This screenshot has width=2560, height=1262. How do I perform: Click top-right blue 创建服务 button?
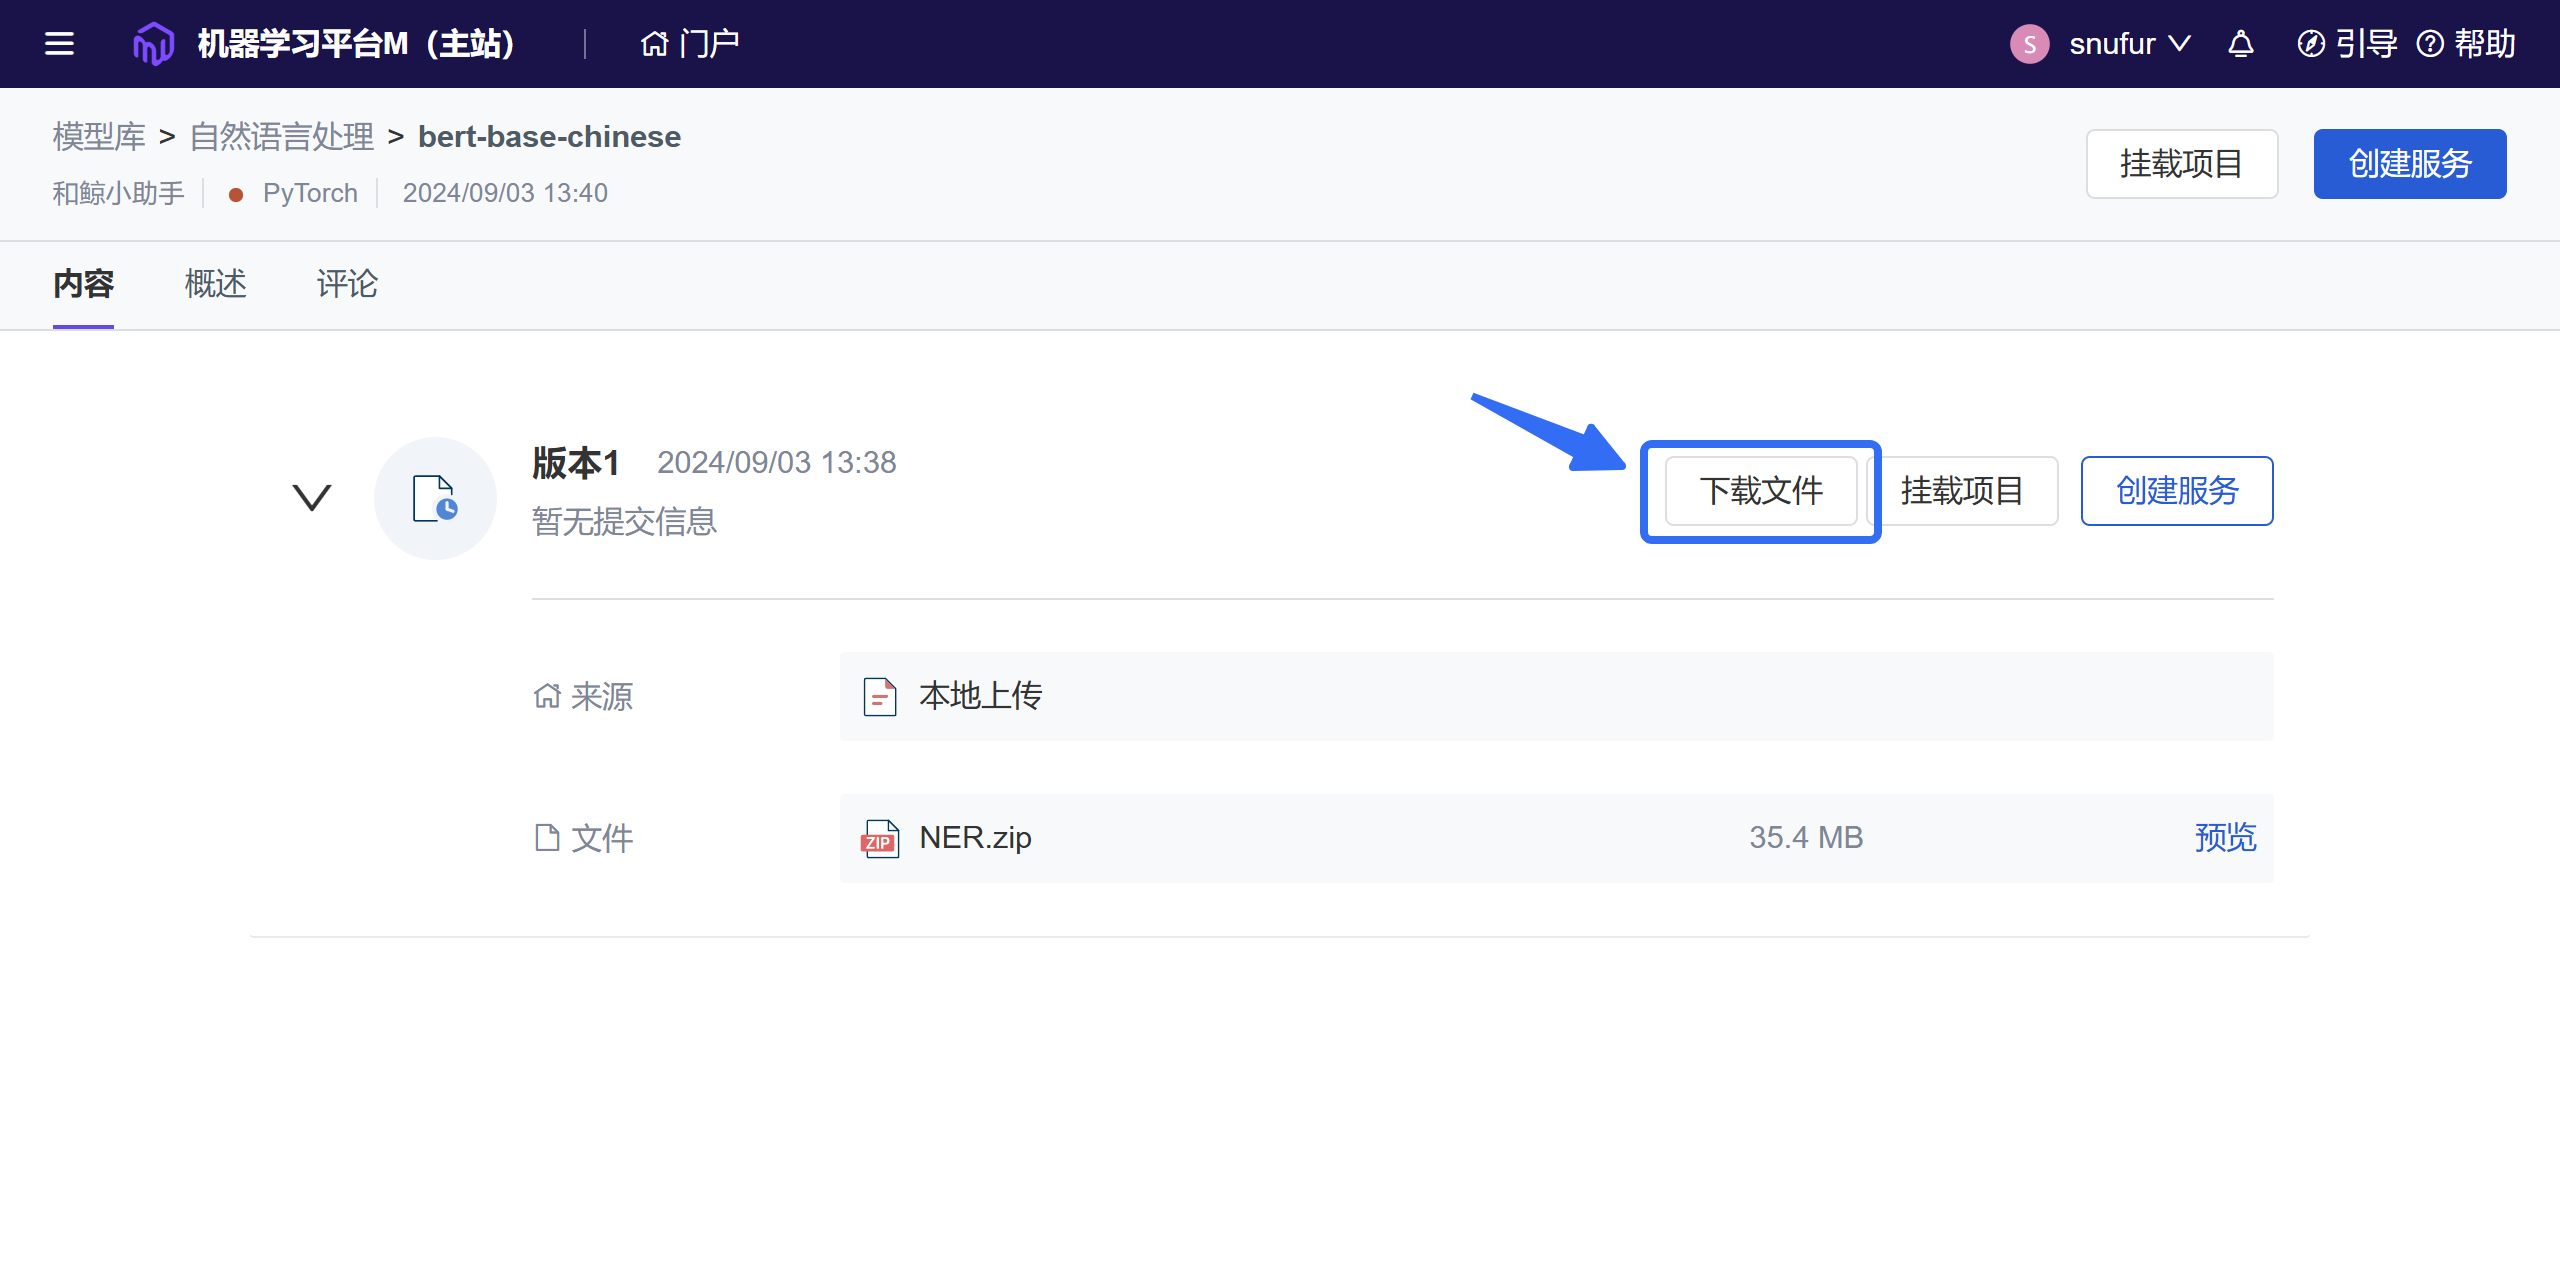coord(2409,164)
